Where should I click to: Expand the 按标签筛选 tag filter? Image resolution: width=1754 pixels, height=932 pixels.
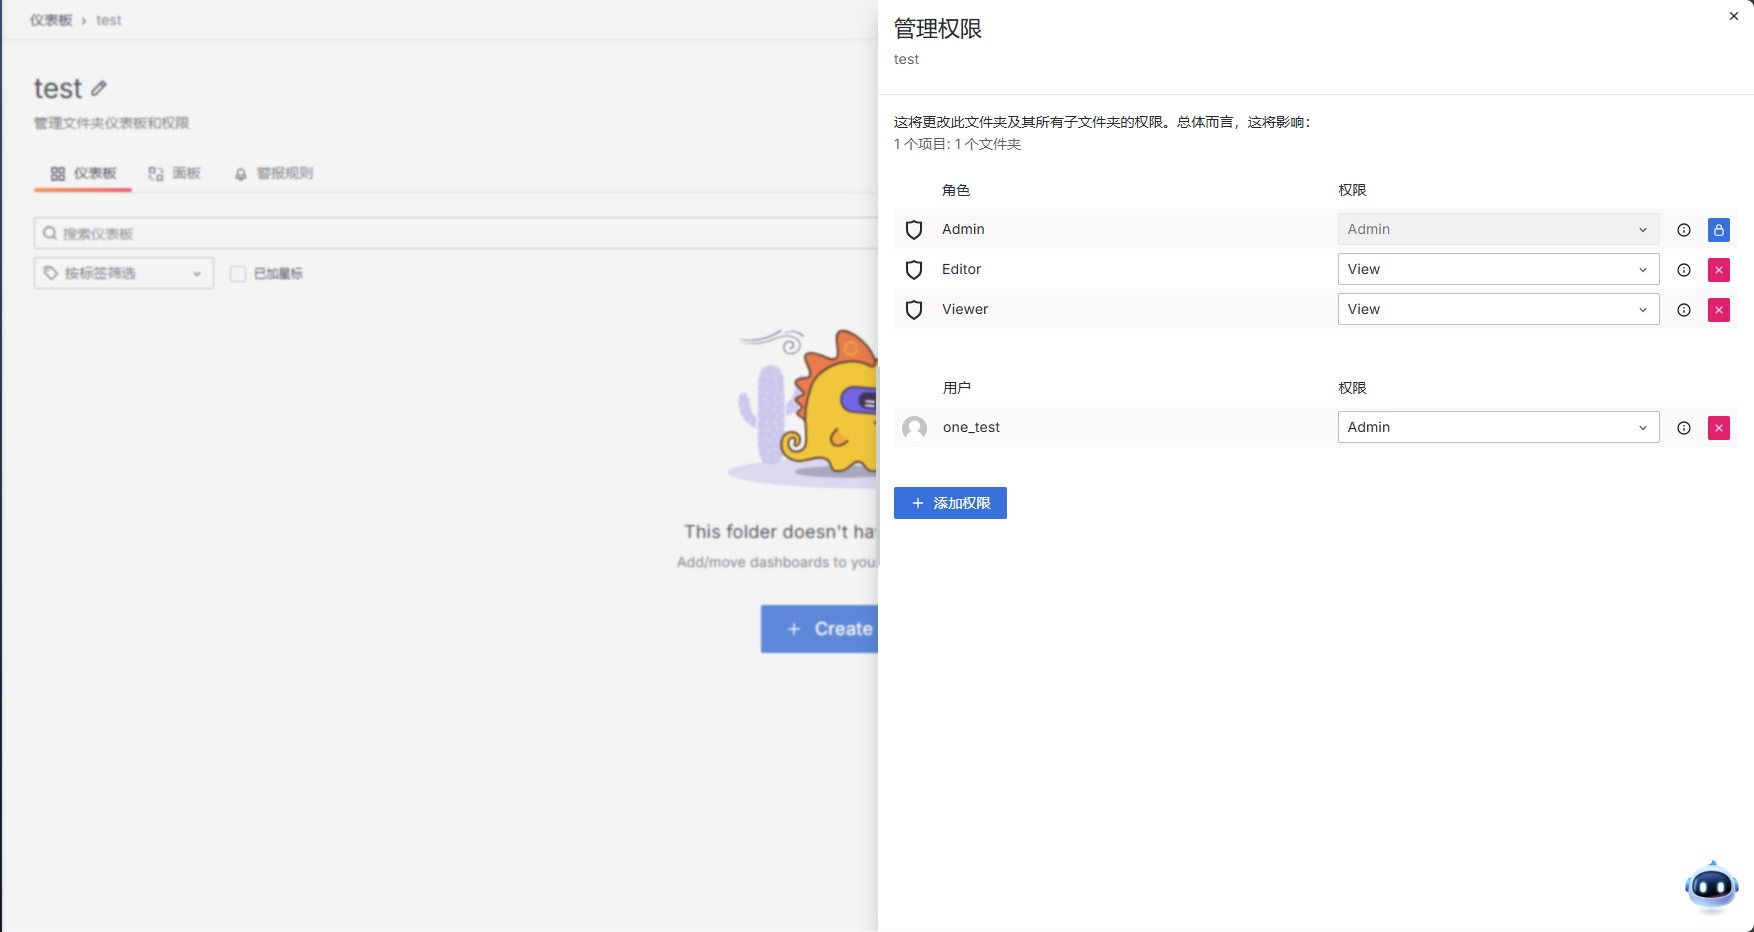click(124, 273)
